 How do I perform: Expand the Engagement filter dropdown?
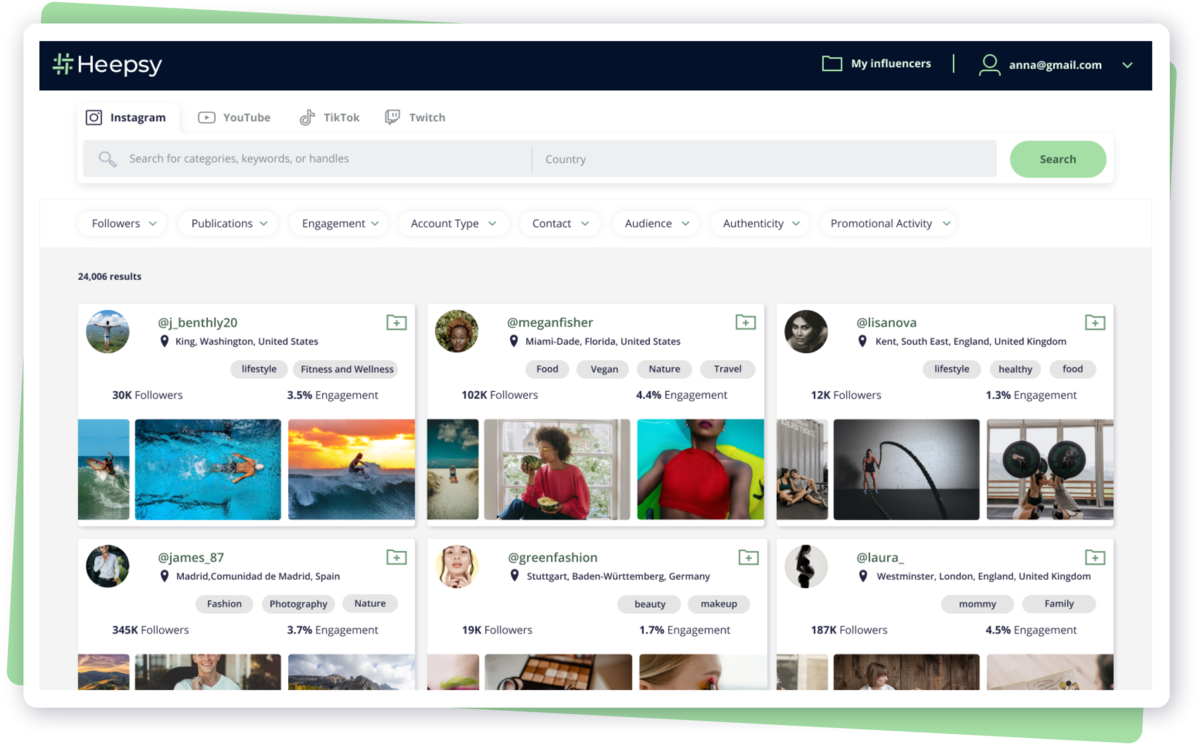[x=340, y=223]
